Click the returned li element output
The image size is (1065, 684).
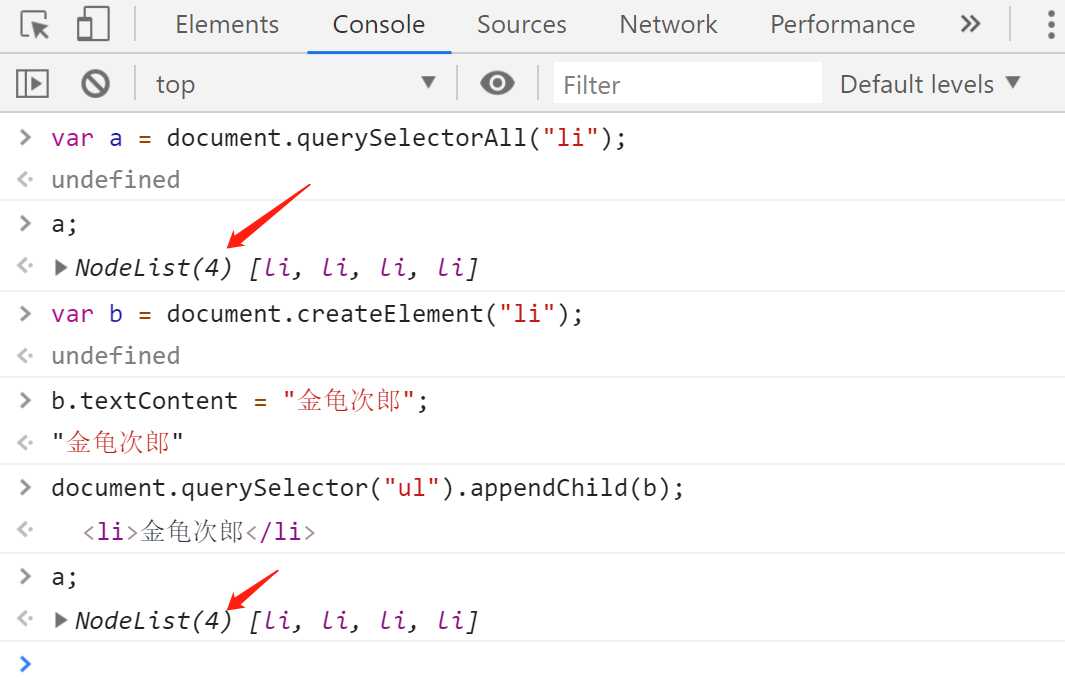point(199,532)
